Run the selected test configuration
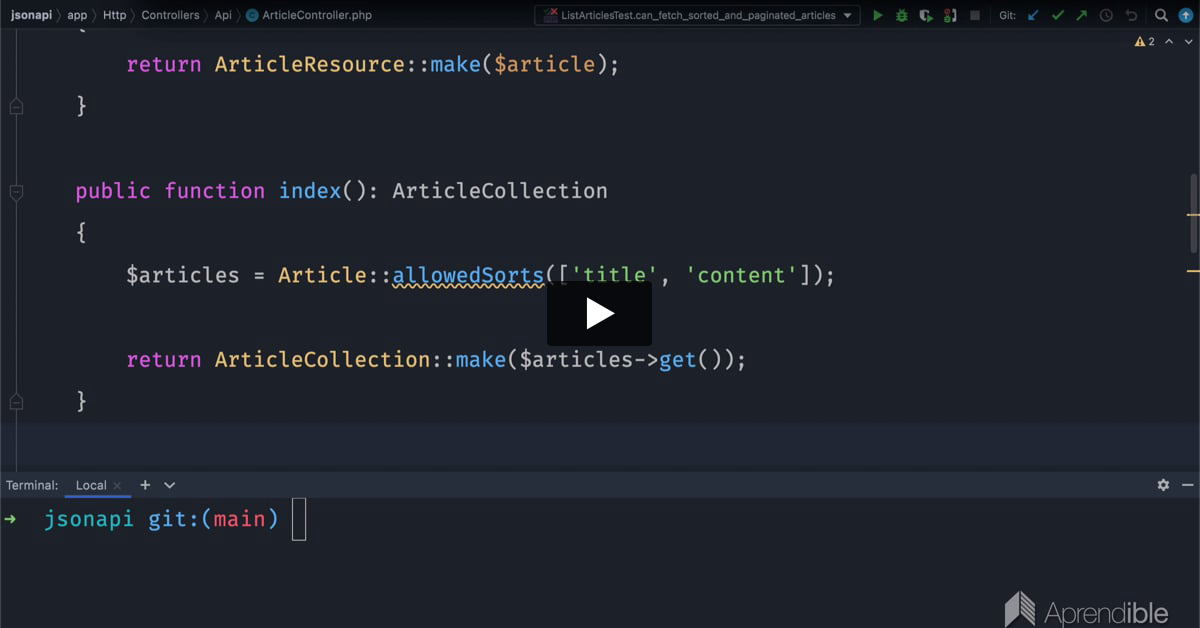The height and width of the screenshot is (628, 1200). pyautogui.click(x=878, y=15)
